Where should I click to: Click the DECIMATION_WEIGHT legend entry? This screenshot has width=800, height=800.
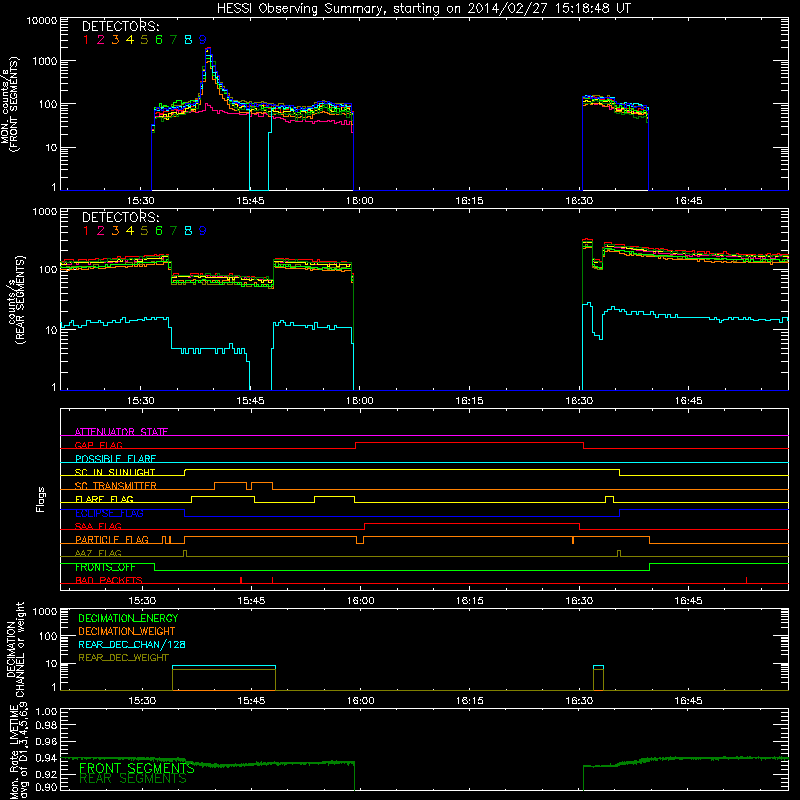pyautogui.click(x=127, y=631)
